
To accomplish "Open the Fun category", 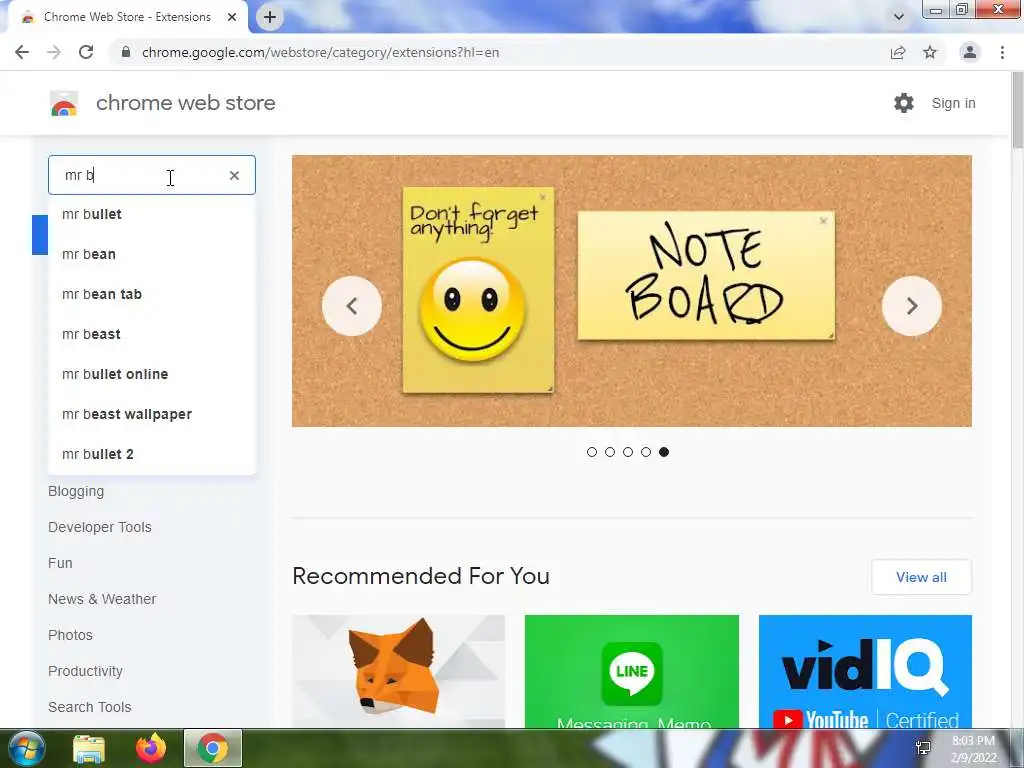I will click(x=60, y=563).
